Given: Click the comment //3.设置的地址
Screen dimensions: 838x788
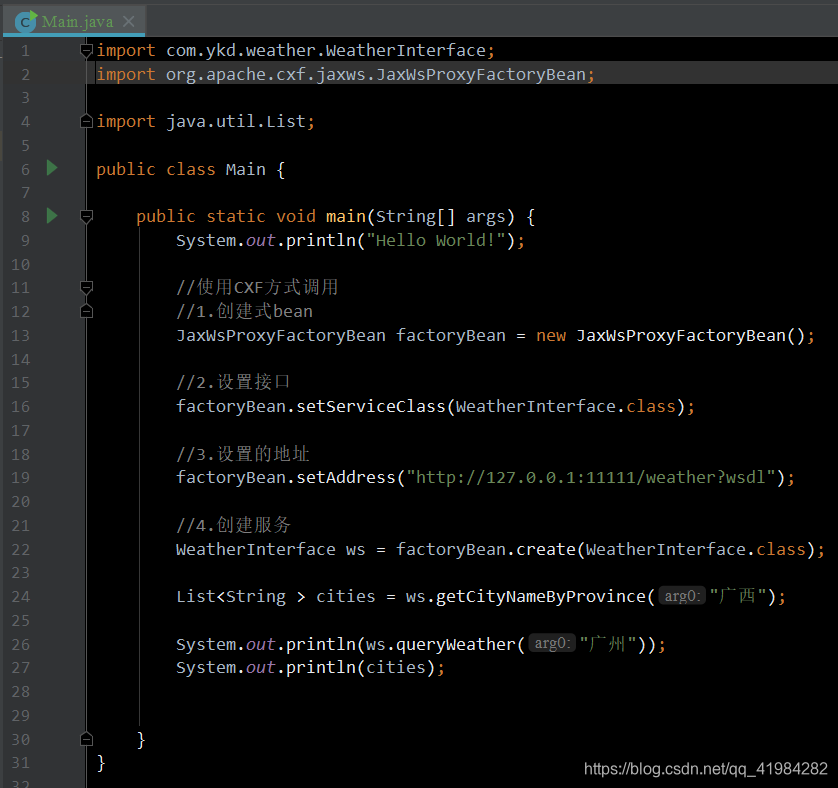Looking at the screenshot, I should 243,454.
